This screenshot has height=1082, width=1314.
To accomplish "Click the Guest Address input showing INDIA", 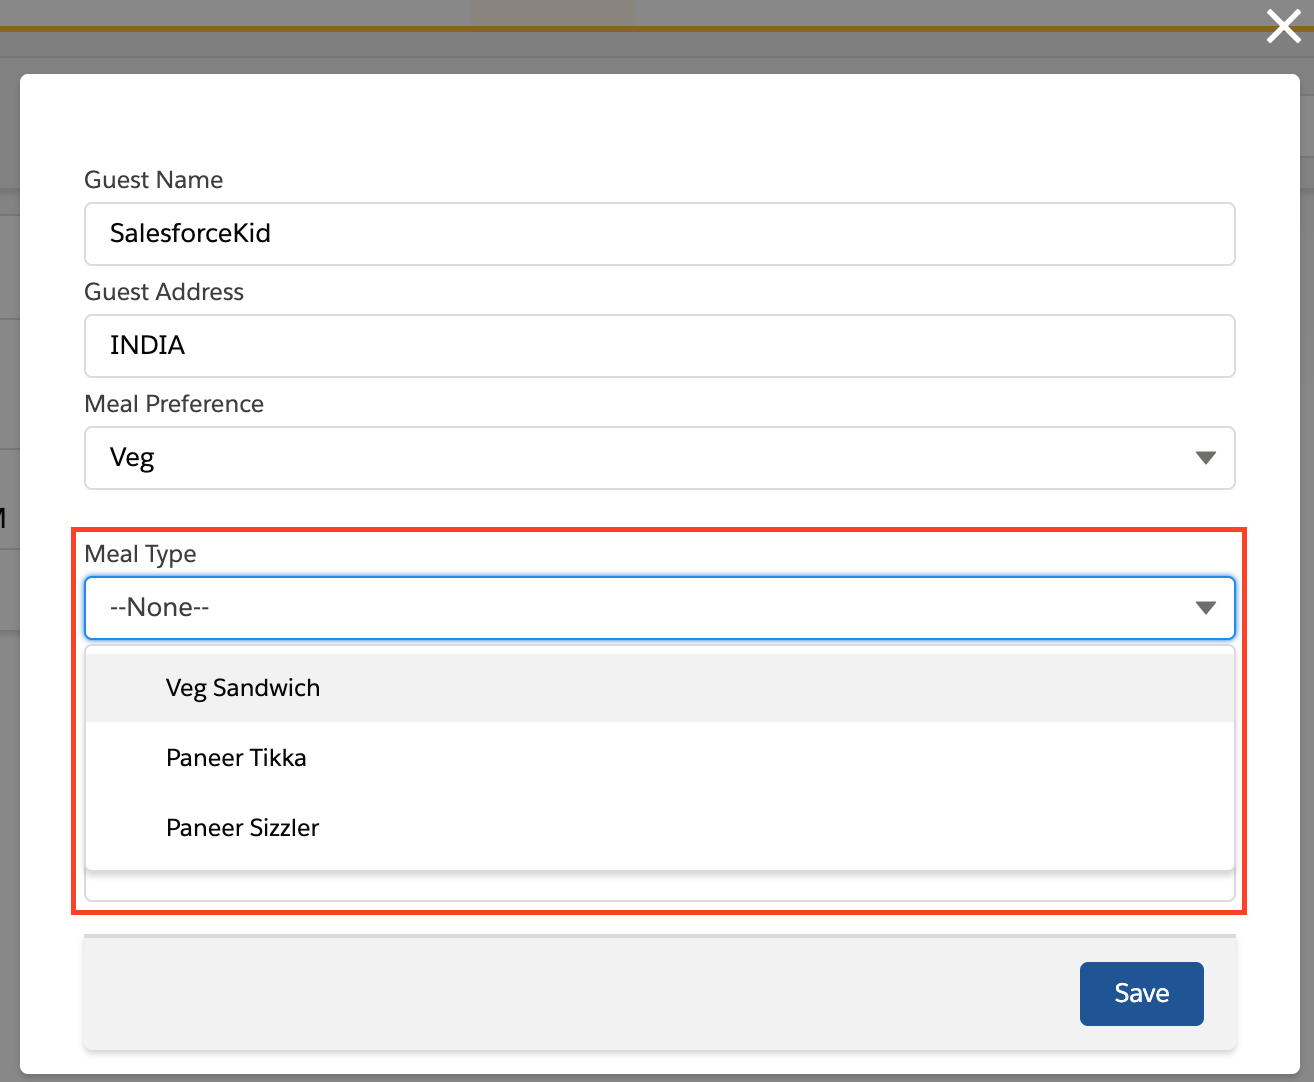I will pos(660,345).
